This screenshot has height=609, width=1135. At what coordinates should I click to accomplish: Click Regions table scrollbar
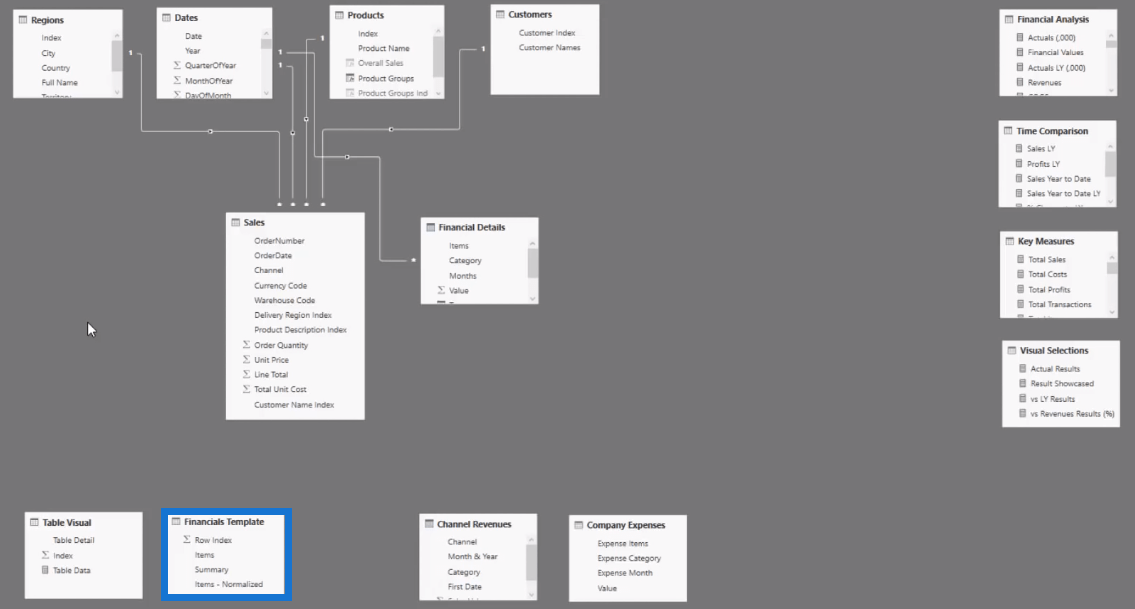click(117, 56)
